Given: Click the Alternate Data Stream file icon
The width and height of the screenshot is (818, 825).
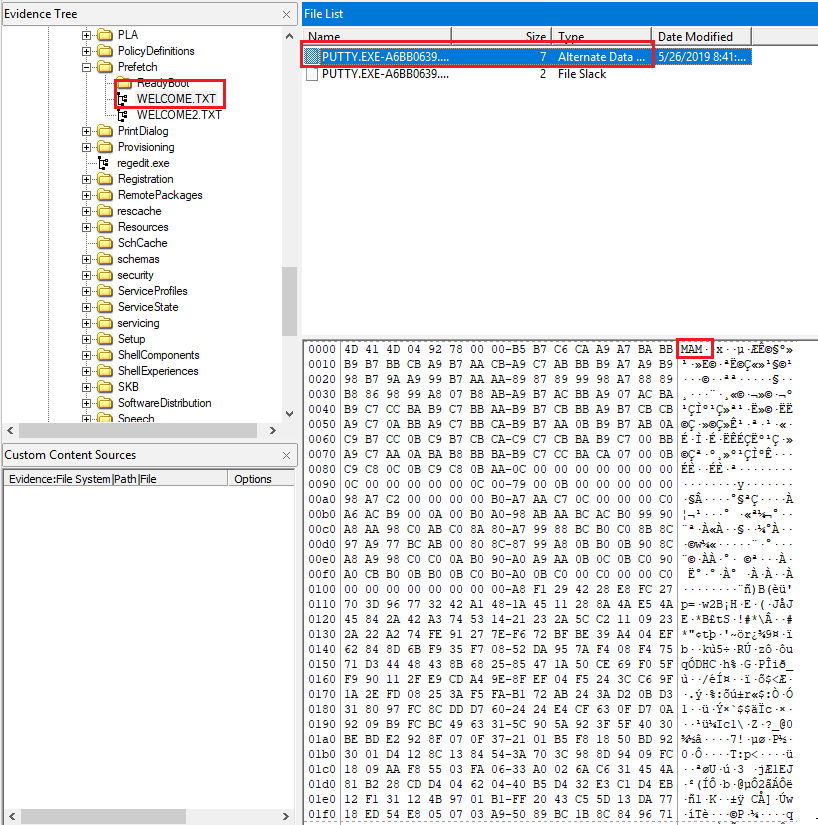Looking at the screenshot, I should pyautogui.click(x=313, y=57).
